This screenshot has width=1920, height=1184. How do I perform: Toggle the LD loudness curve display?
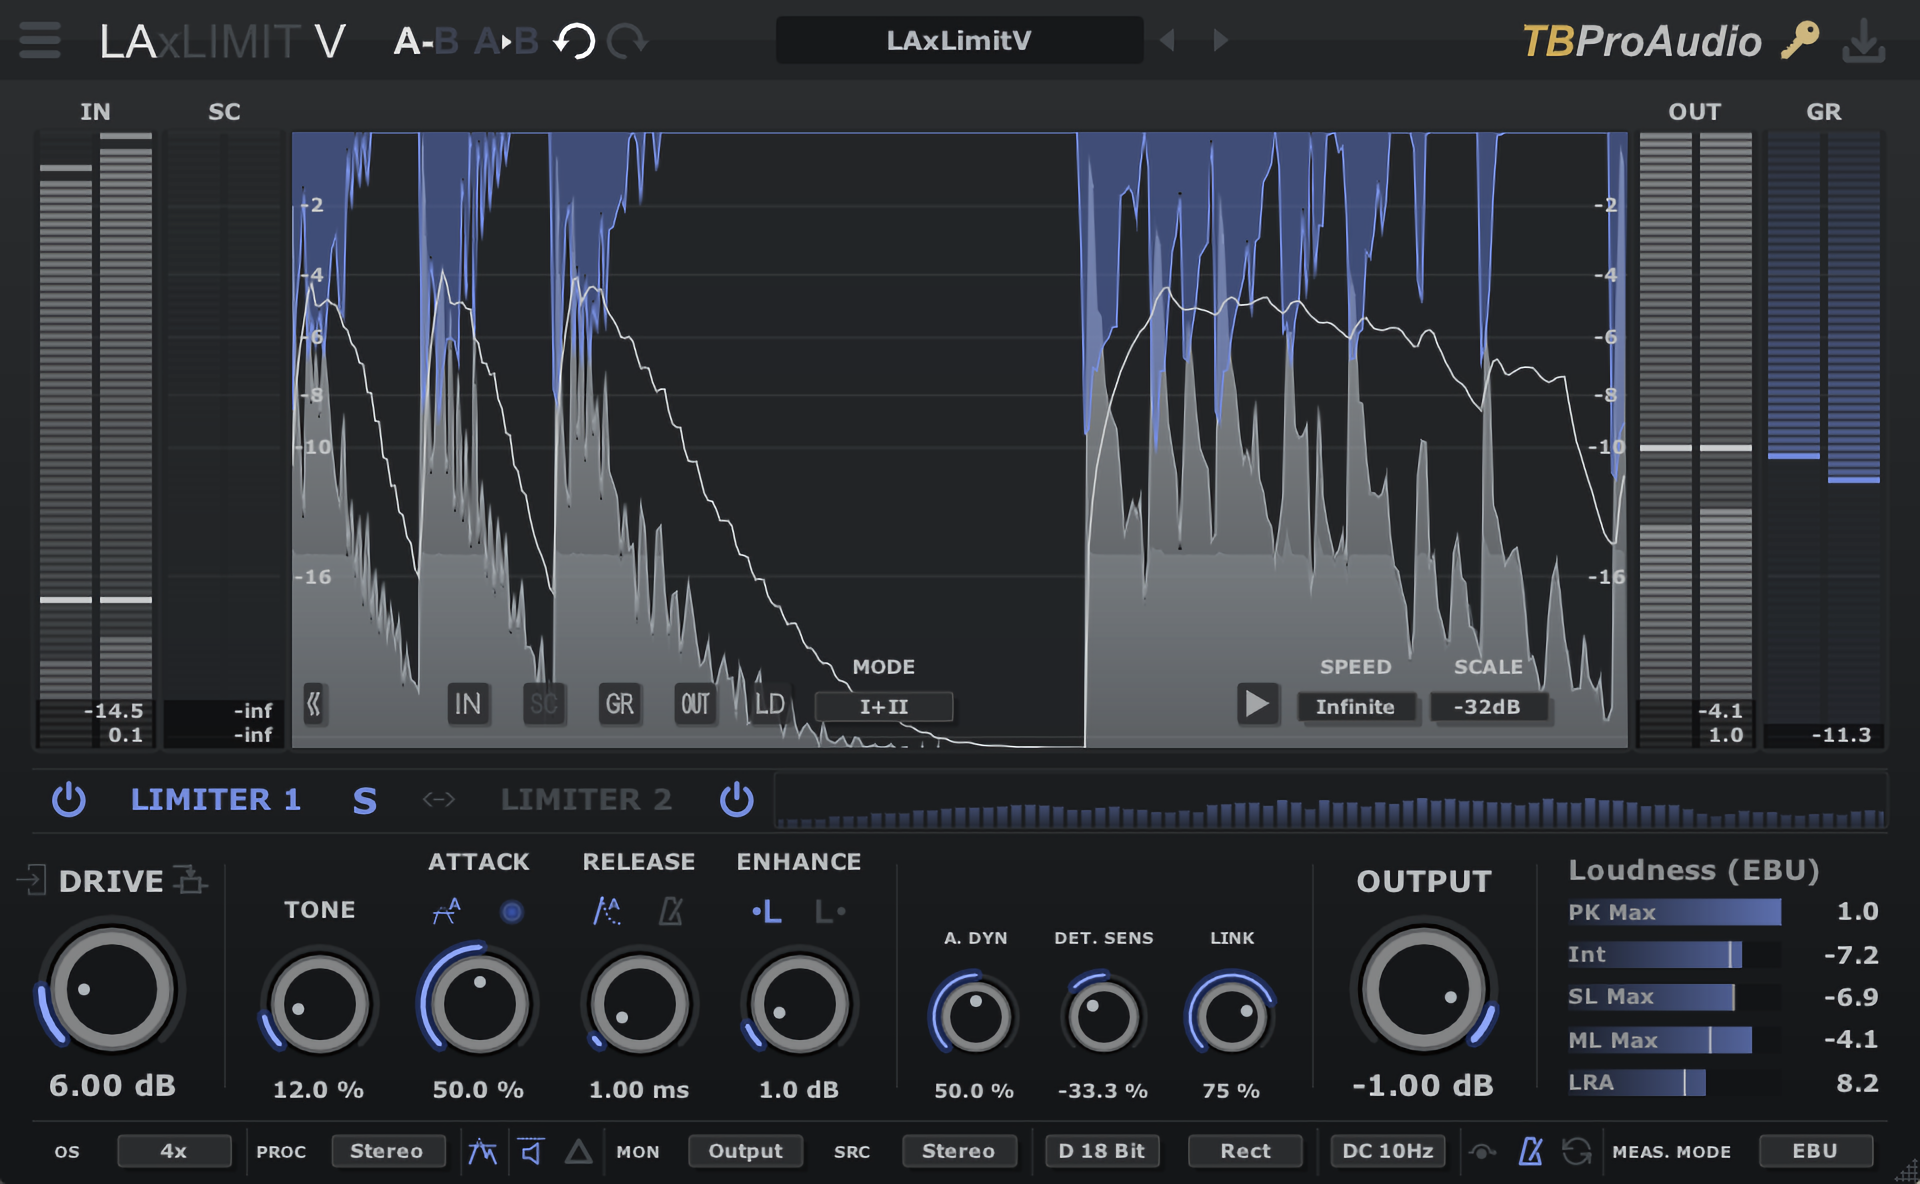click(x=770, y=704)
